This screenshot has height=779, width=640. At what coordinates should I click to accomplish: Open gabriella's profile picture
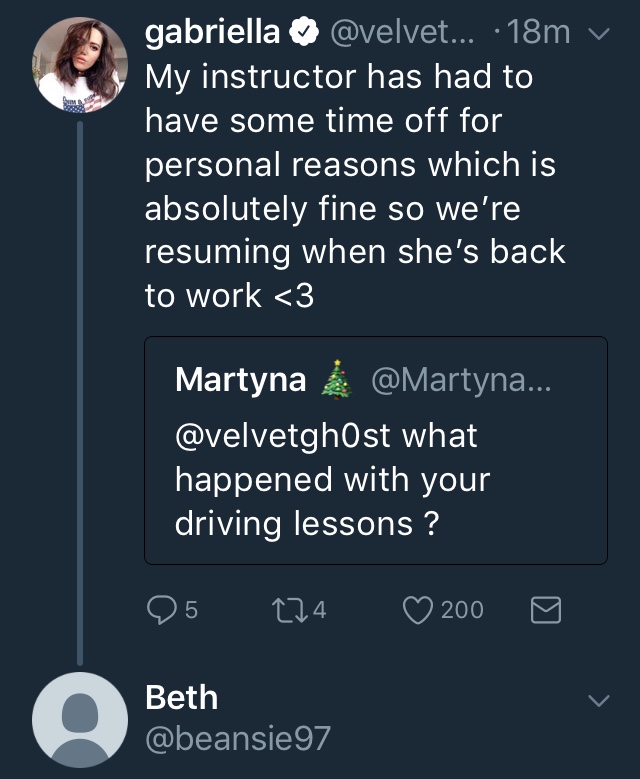tap(81, 65)
